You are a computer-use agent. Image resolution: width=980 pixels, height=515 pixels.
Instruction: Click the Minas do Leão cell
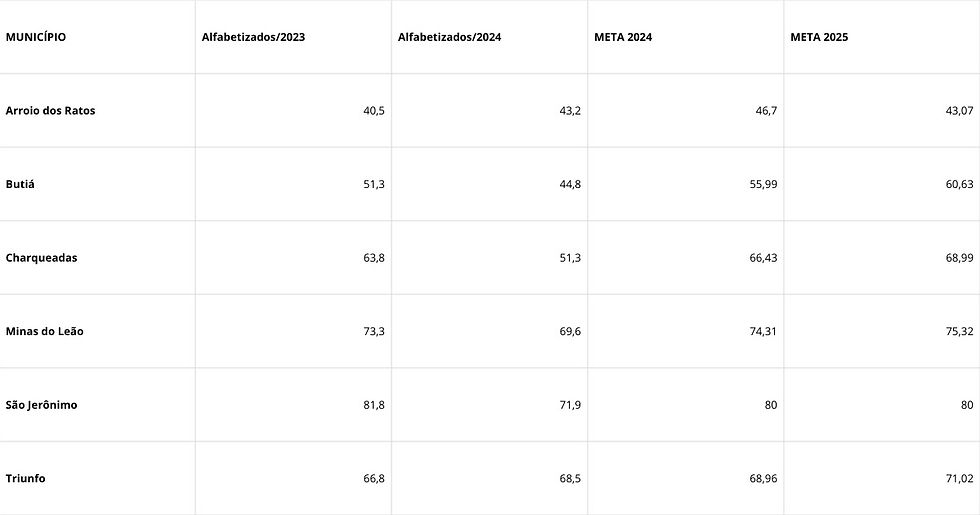(45, 331)
